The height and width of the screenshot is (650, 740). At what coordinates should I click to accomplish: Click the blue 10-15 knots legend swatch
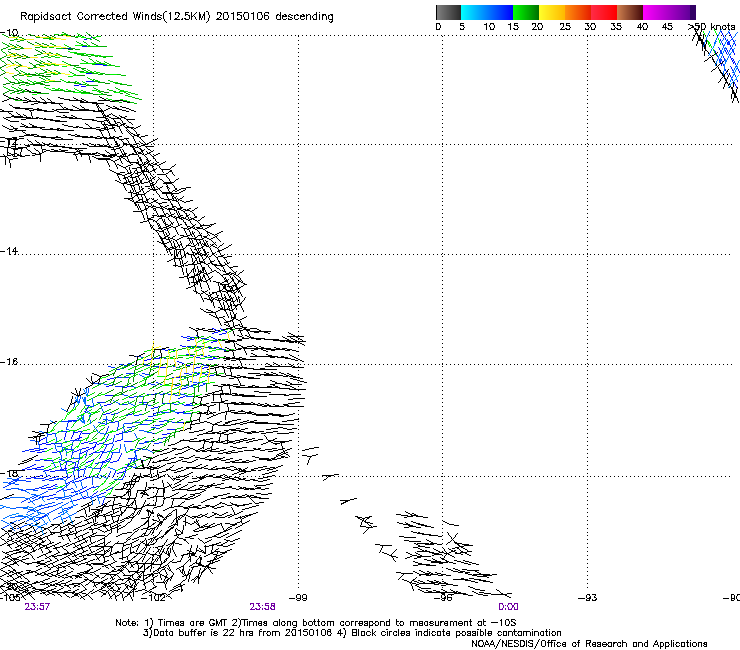pos(500,12)
